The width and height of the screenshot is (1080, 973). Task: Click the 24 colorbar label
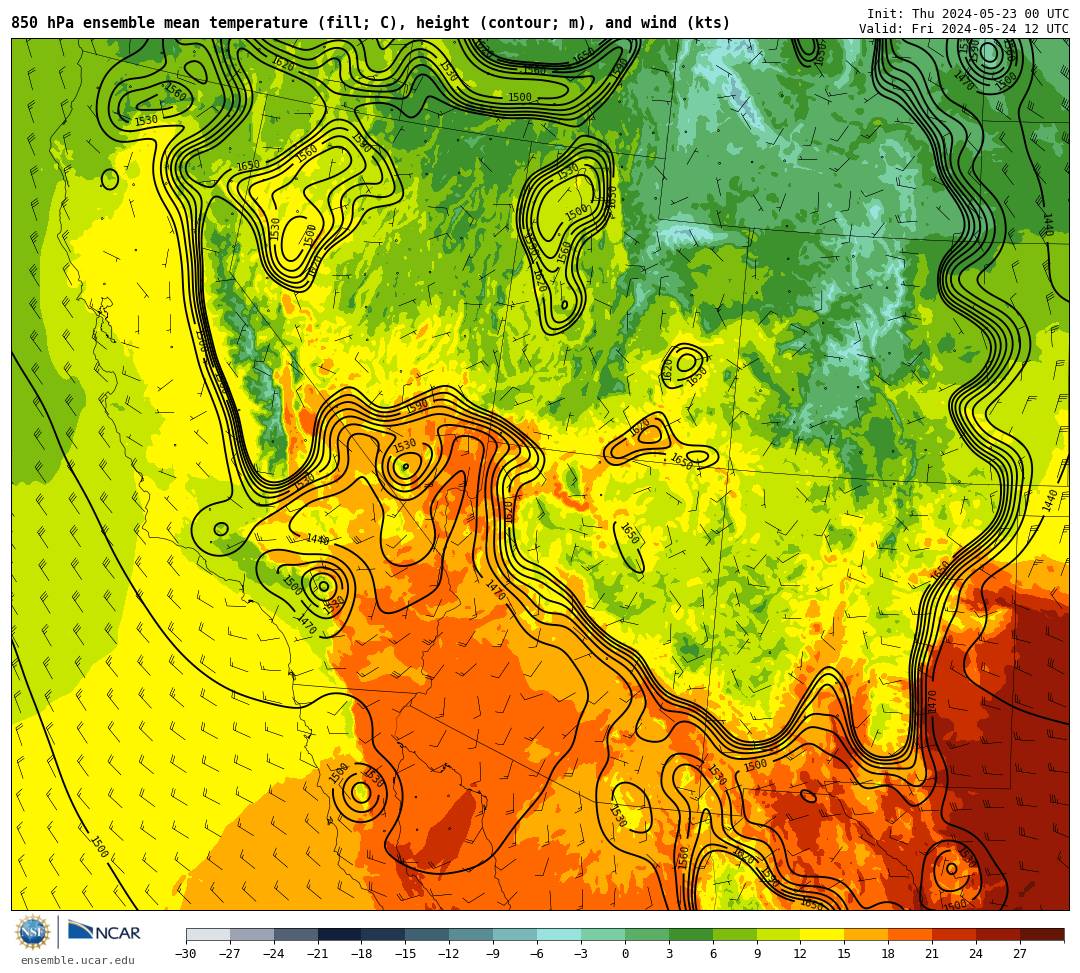click(x=977, y=954)
